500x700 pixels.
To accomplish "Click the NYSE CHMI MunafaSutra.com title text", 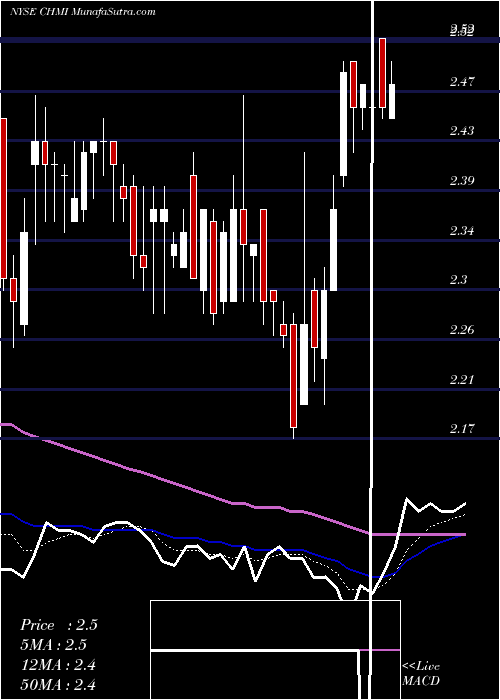I will tap(83, 12).
